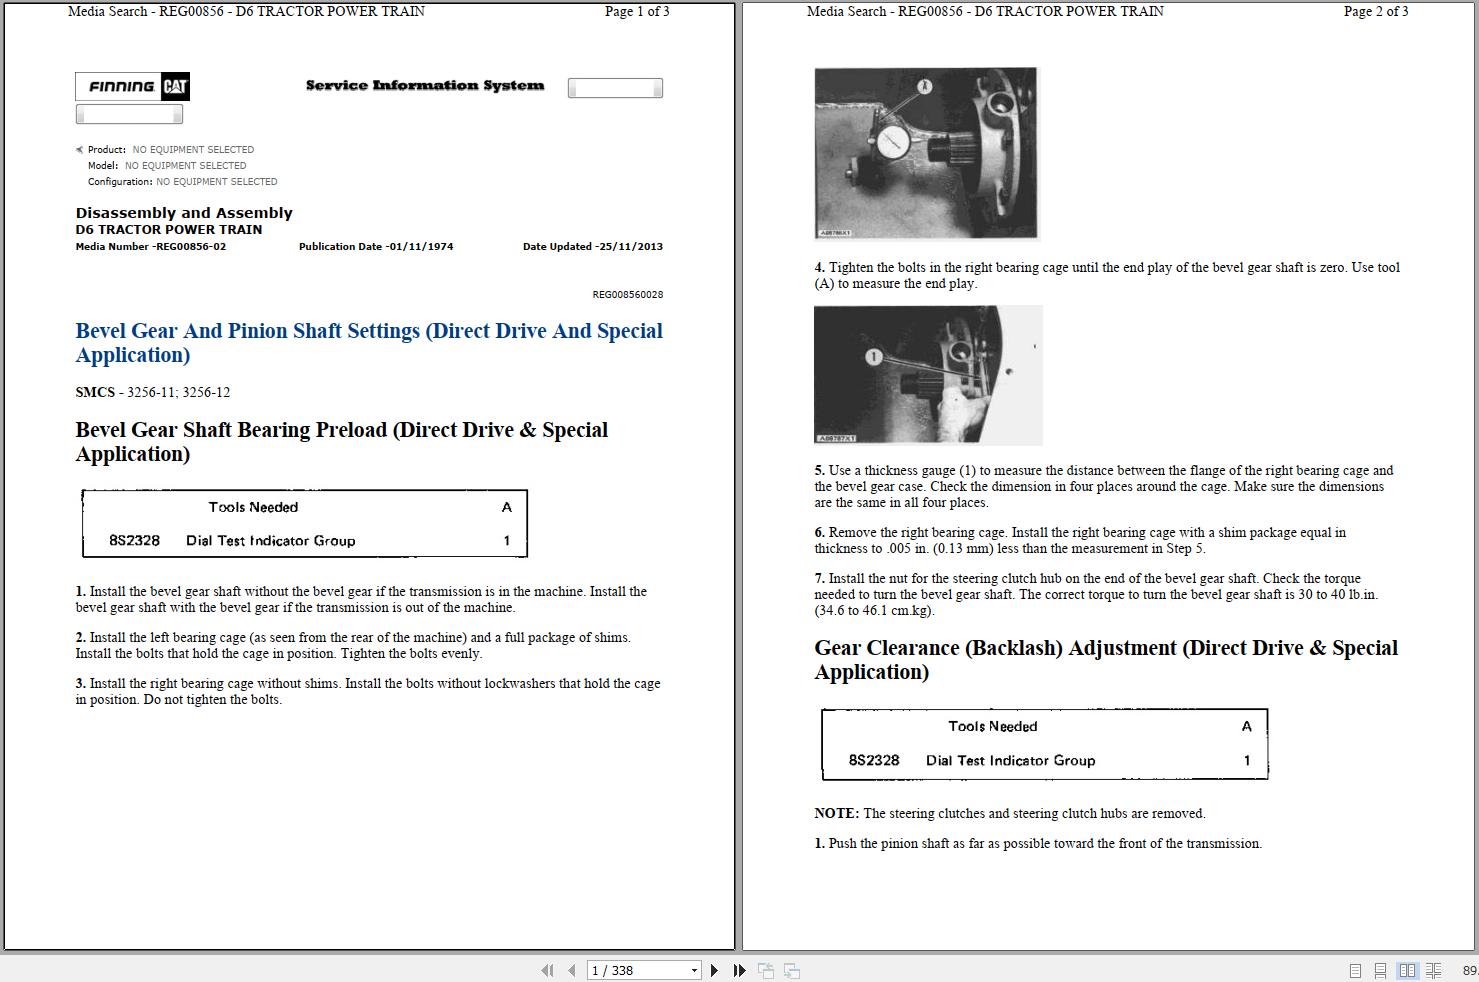The image size is (1479, 982).
Task: Click the blank button beside Service Information System
Action: click(615, 88)
